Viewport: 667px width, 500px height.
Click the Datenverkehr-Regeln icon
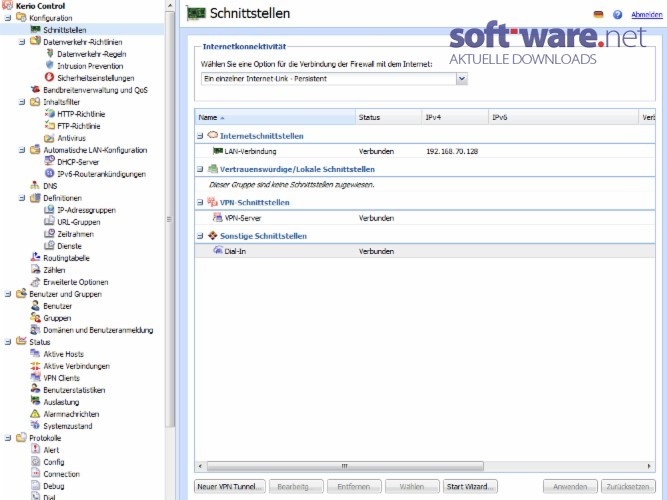click(x=50, y=54)
